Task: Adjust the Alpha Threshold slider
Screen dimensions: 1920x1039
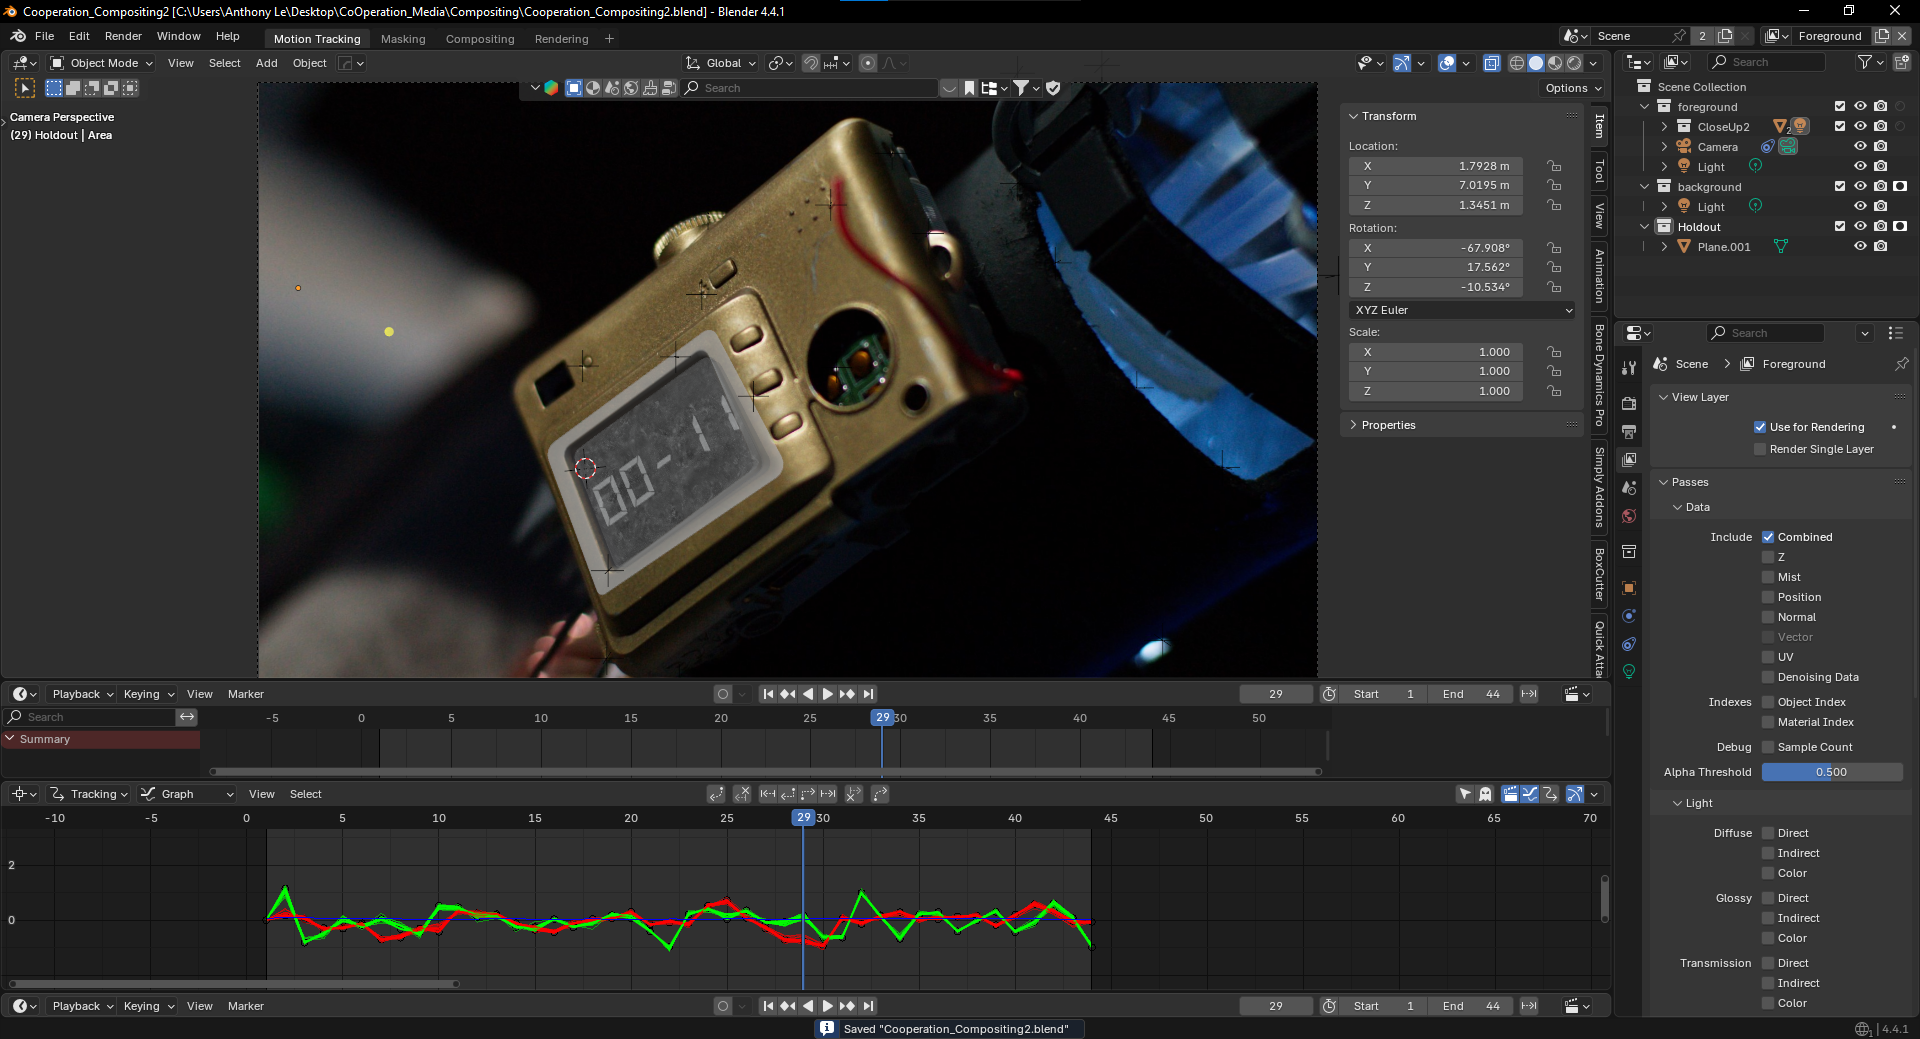Action: tap(1831, 772)
